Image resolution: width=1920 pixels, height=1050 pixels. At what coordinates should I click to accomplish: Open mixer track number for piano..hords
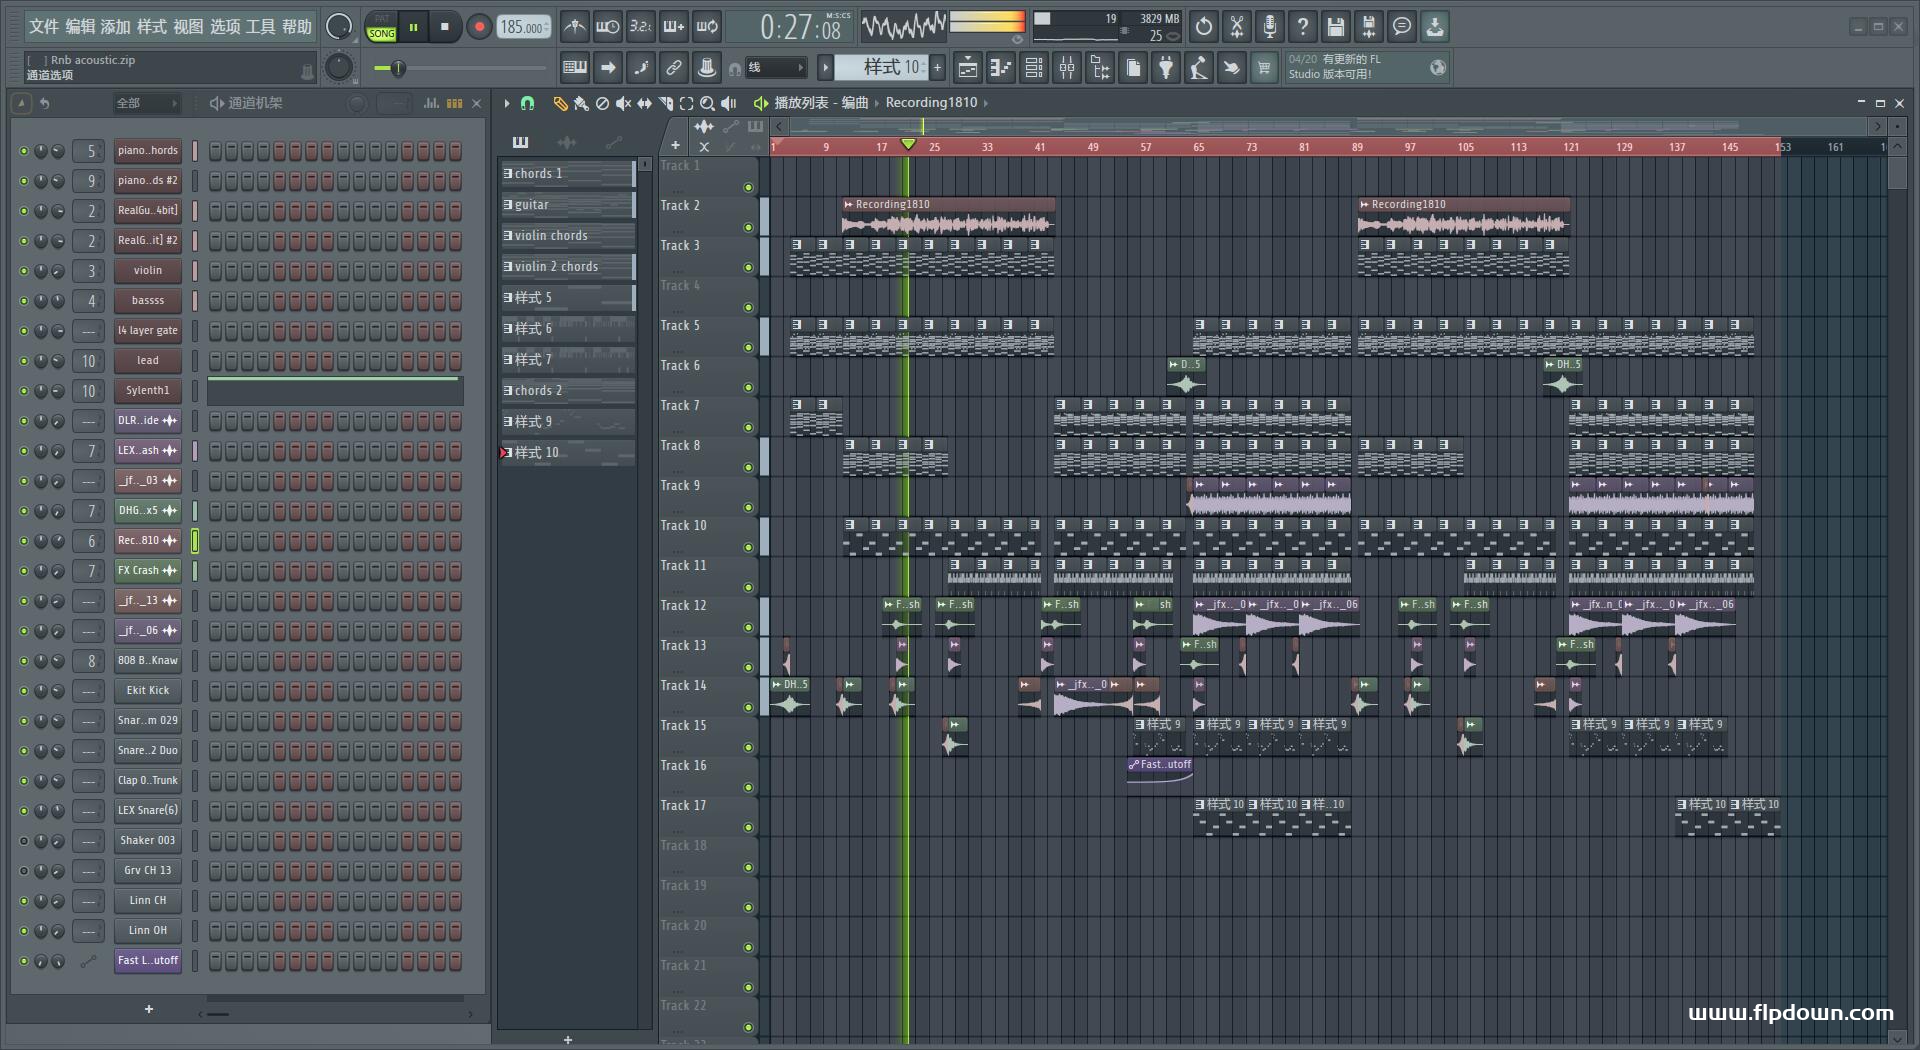(90, 151)
